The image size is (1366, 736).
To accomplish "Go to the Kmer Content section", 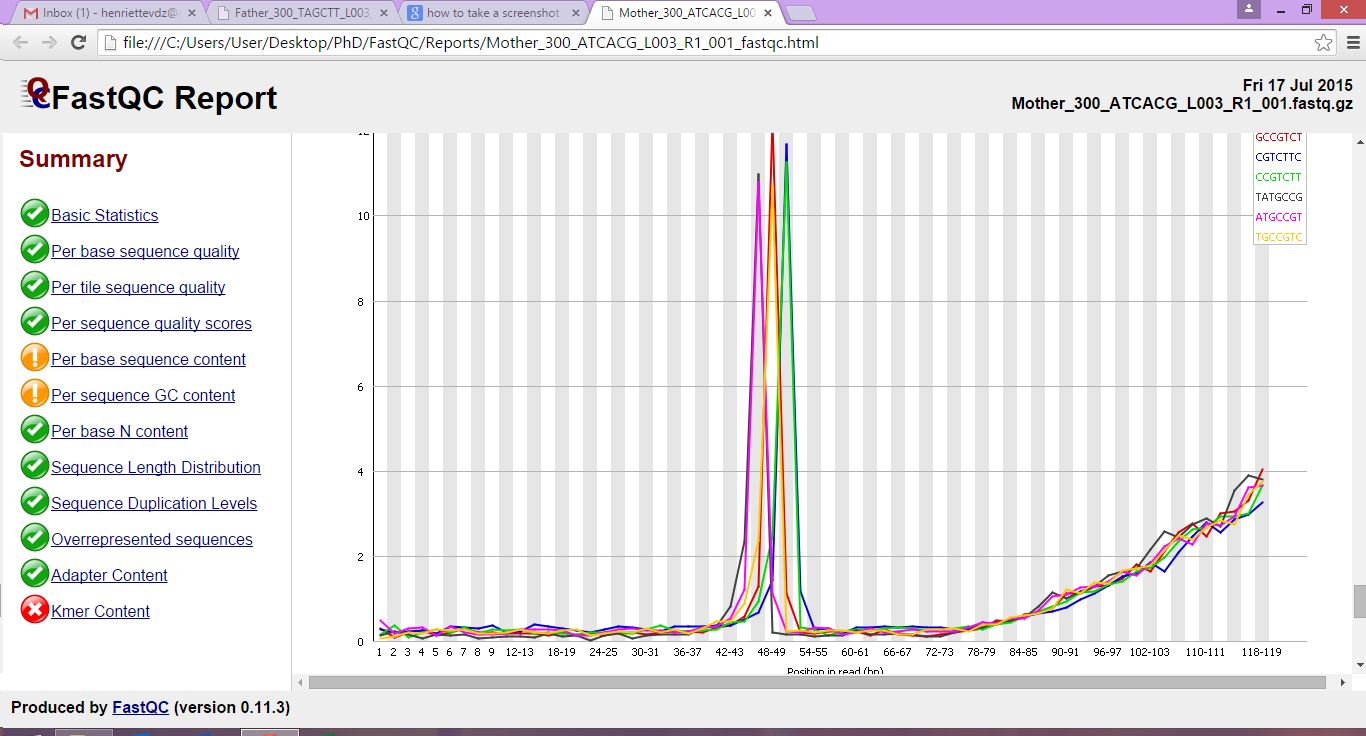I will [100, 611].
